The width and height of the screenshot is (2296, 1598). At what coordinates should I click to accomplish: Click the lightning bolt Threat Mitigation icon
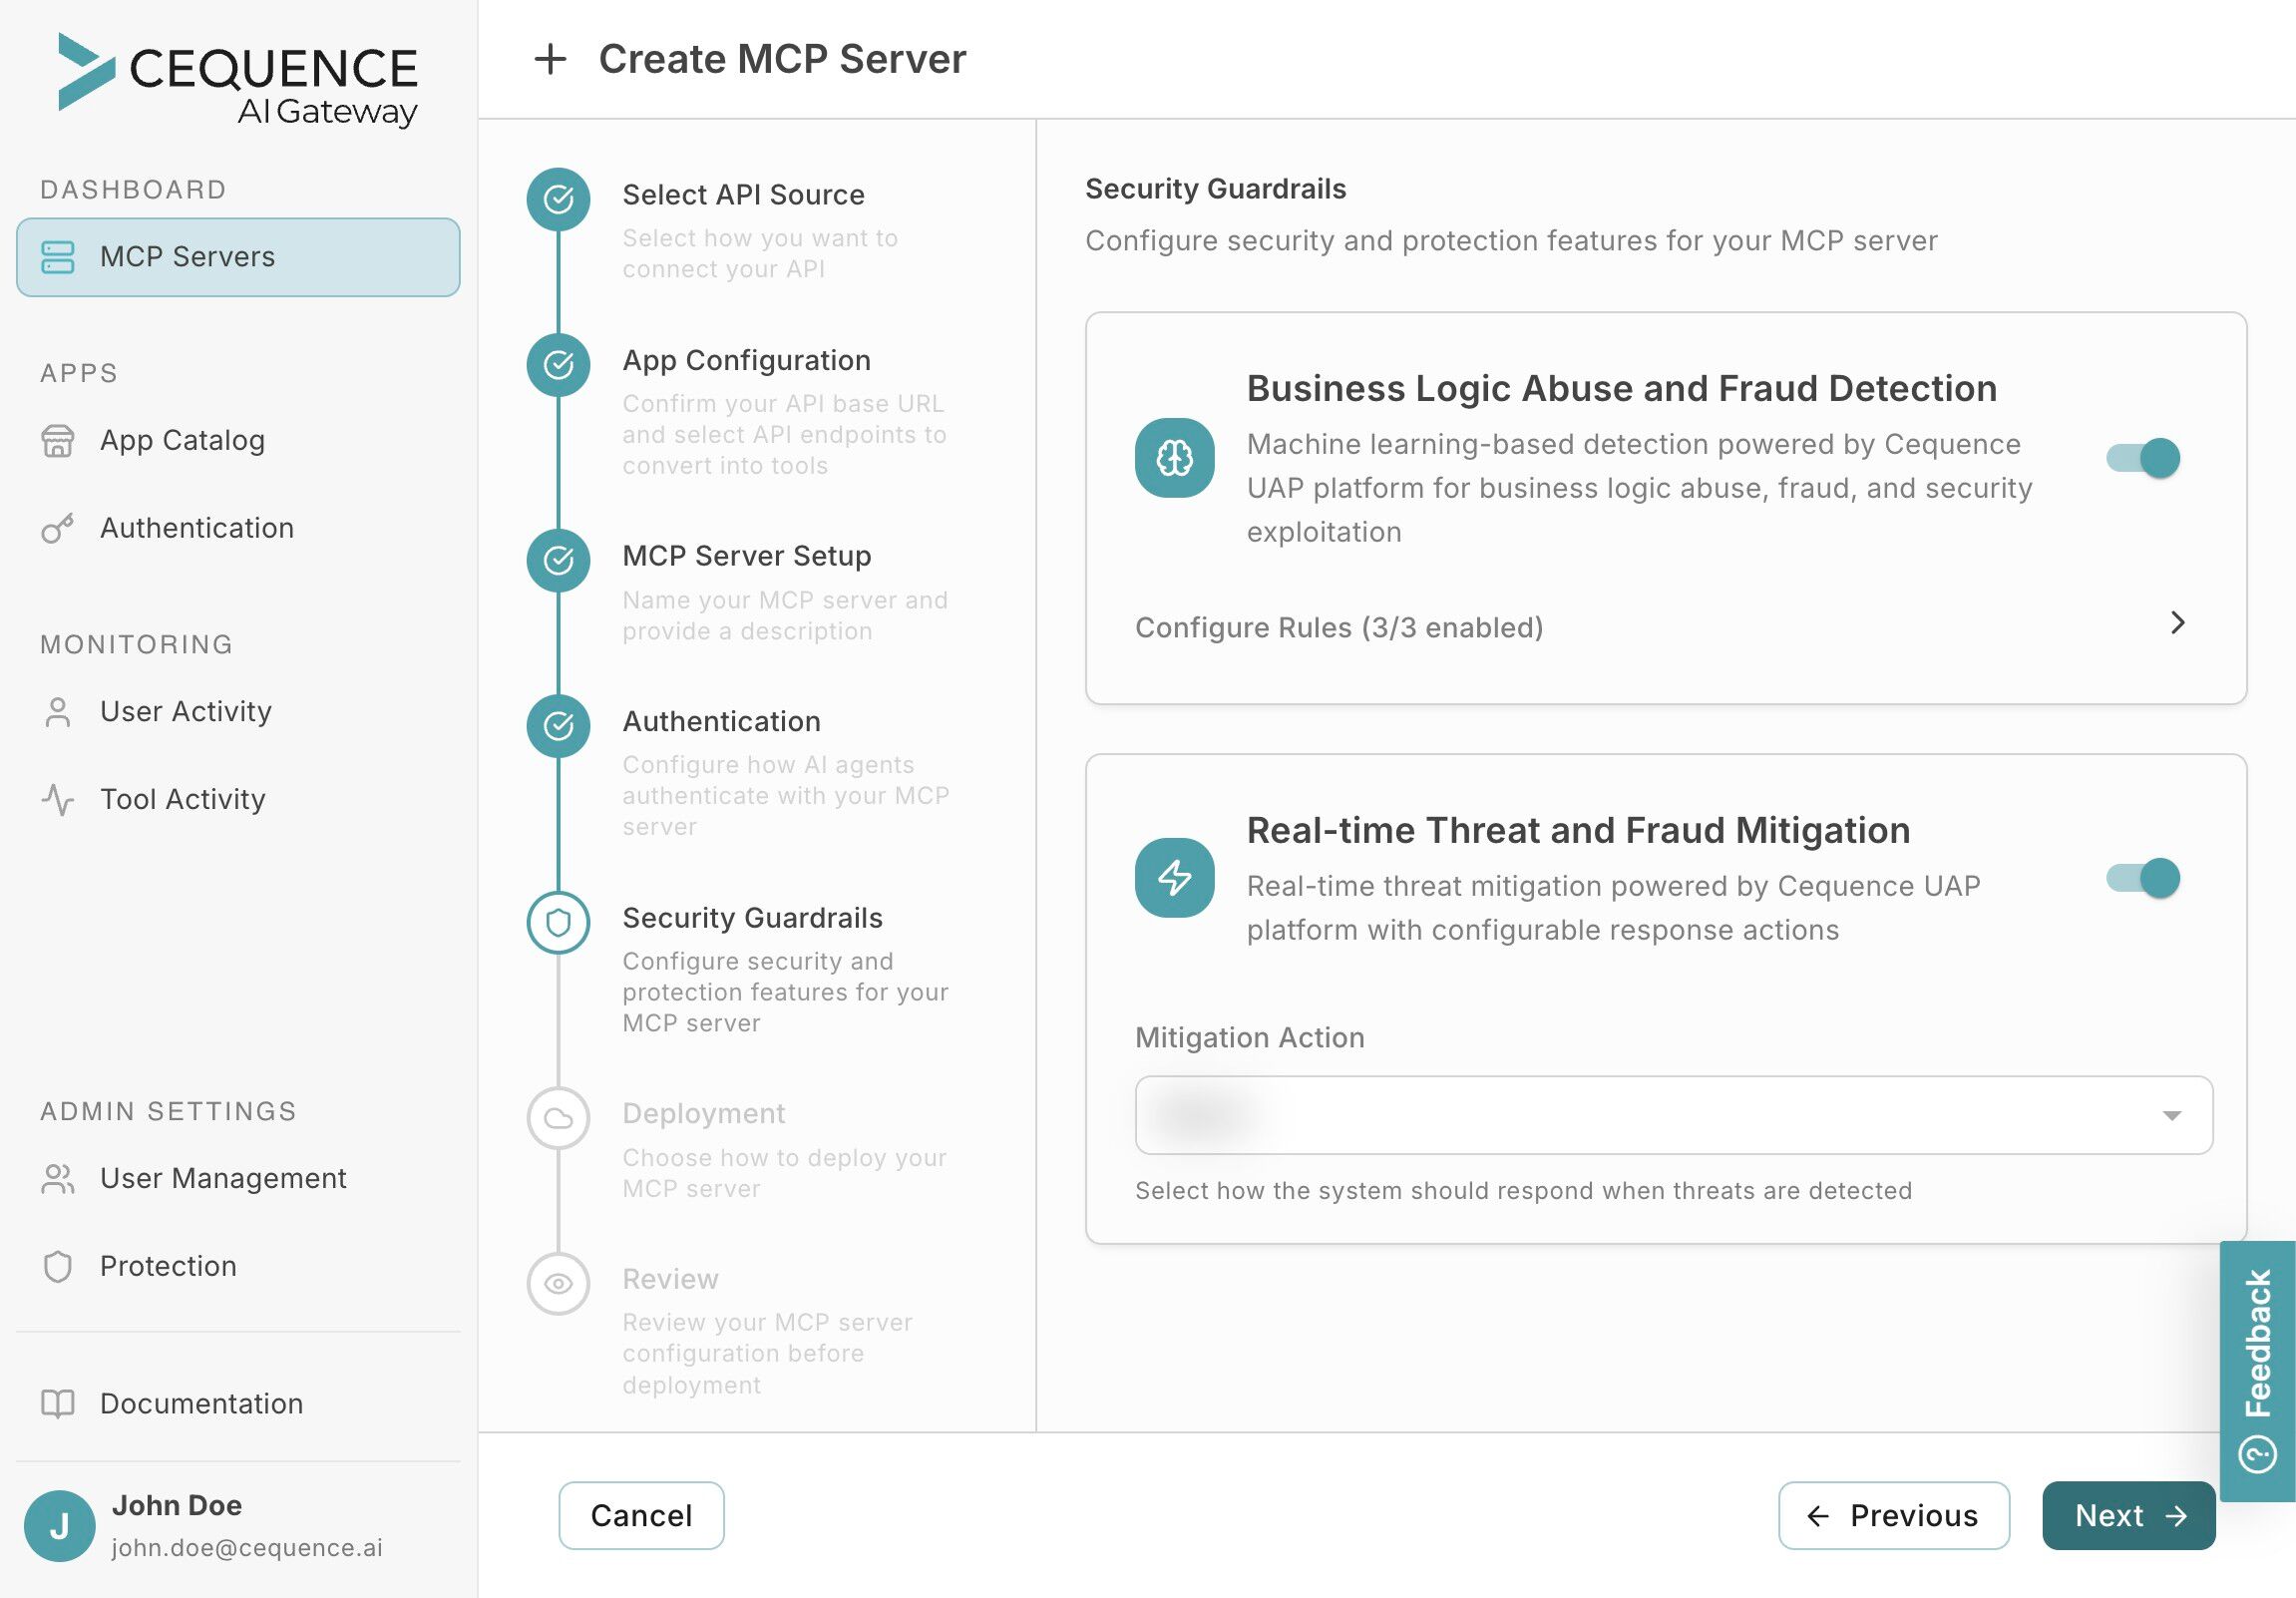click(1174, 878)
